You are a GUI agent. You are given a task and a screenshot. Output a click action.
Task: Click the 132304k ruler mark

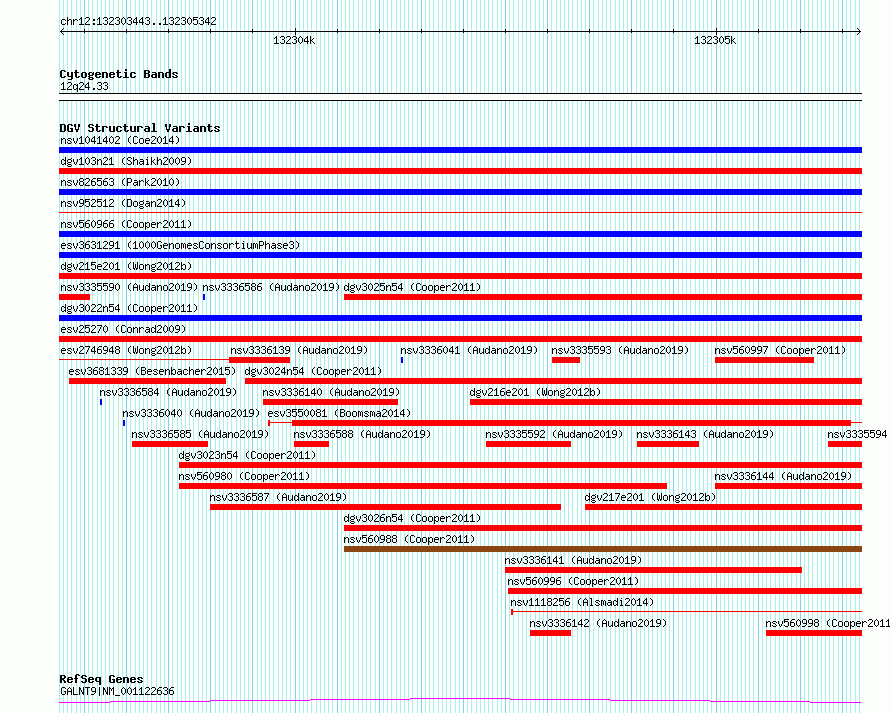click(294, 40)
